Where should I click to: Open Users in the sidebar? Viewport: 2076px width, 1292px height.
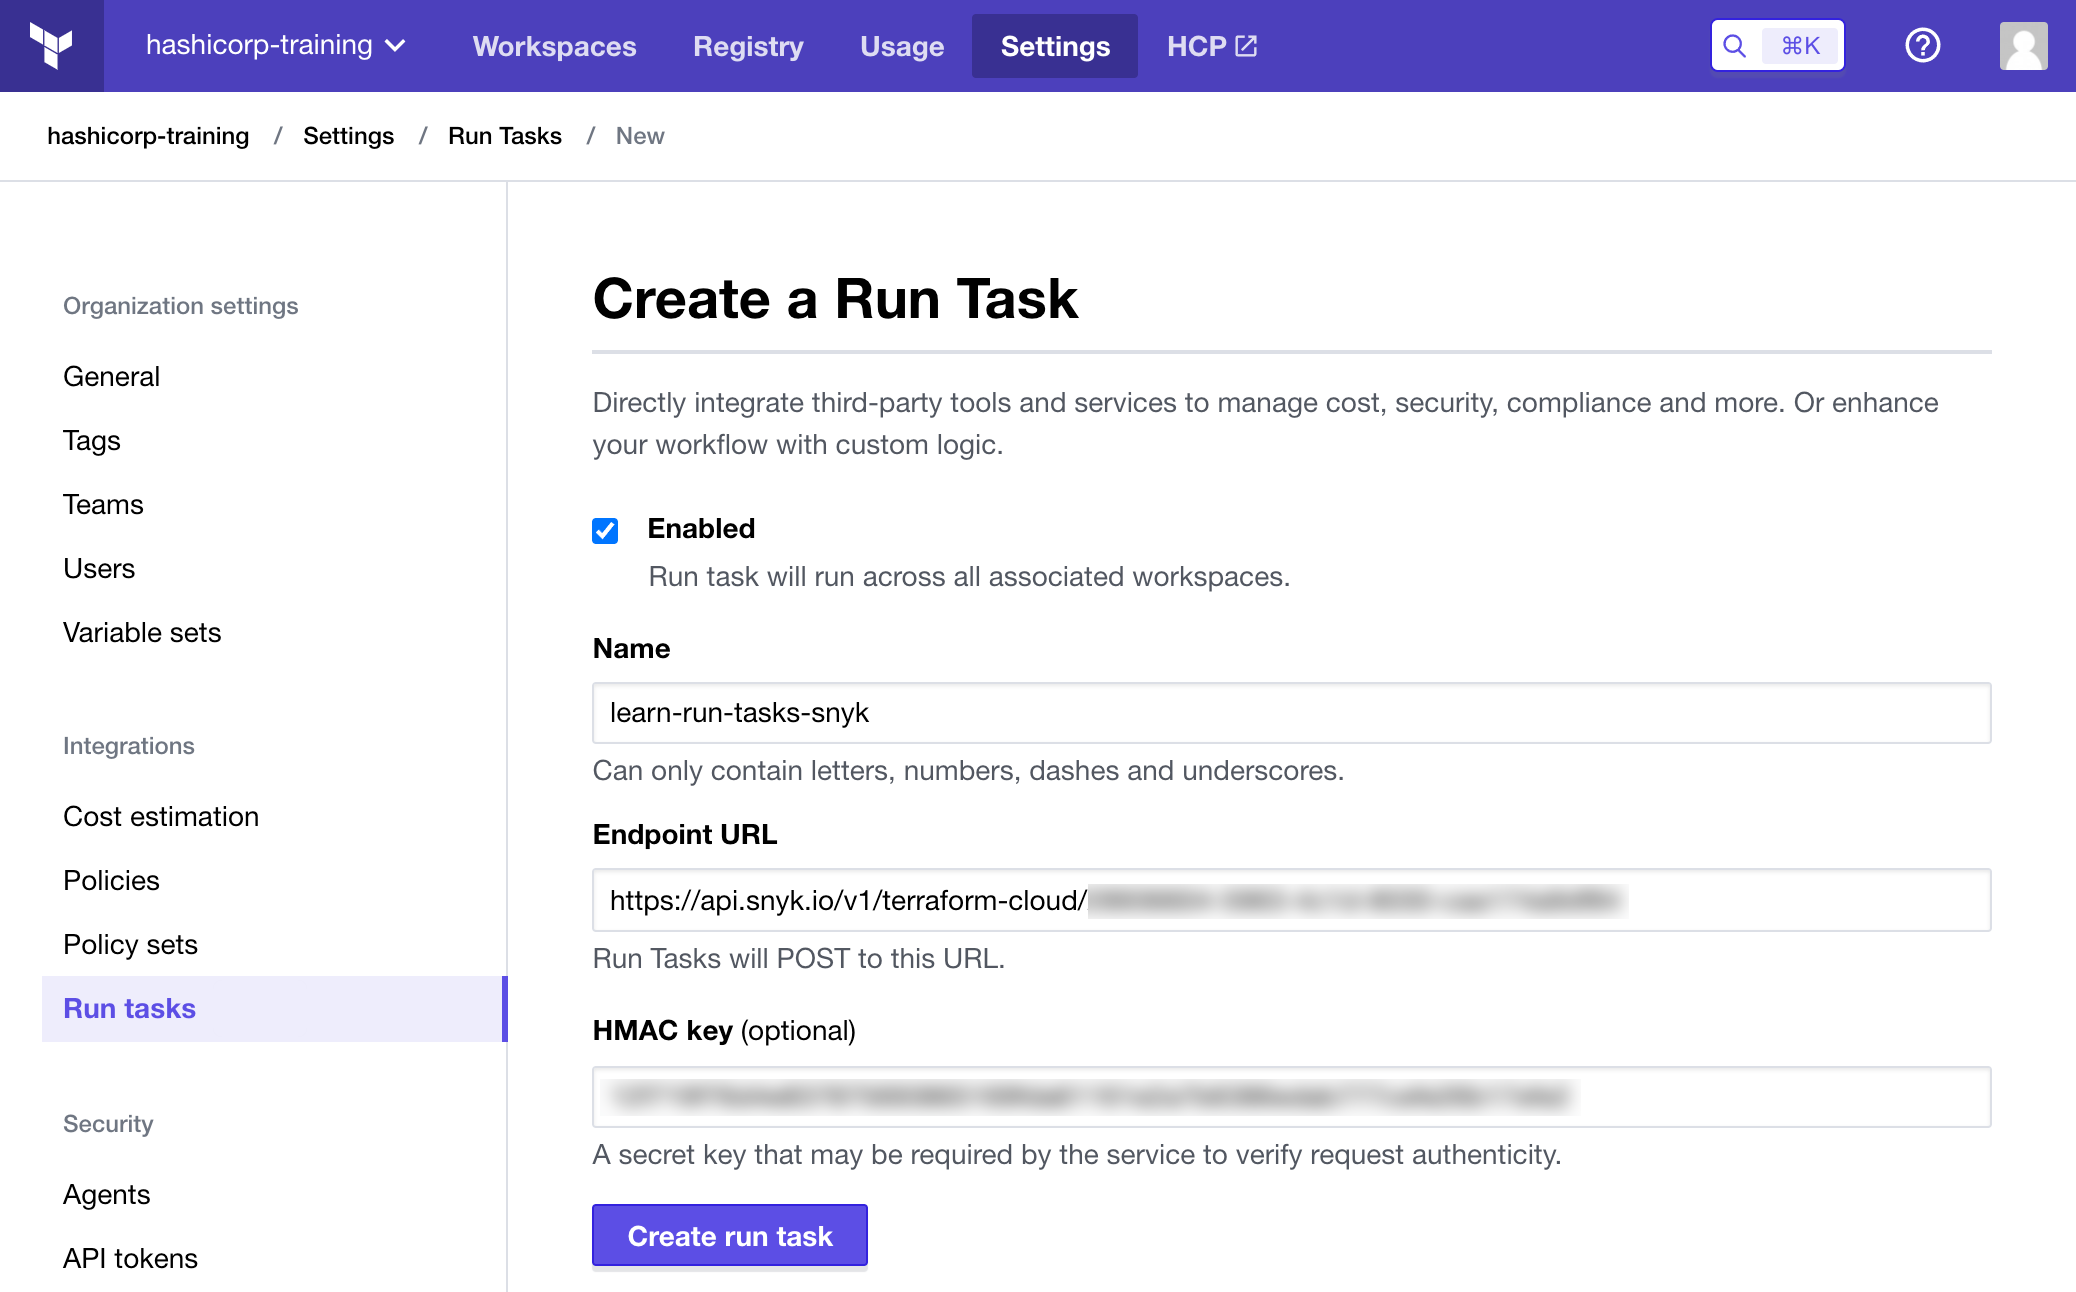tap(99, 568)
